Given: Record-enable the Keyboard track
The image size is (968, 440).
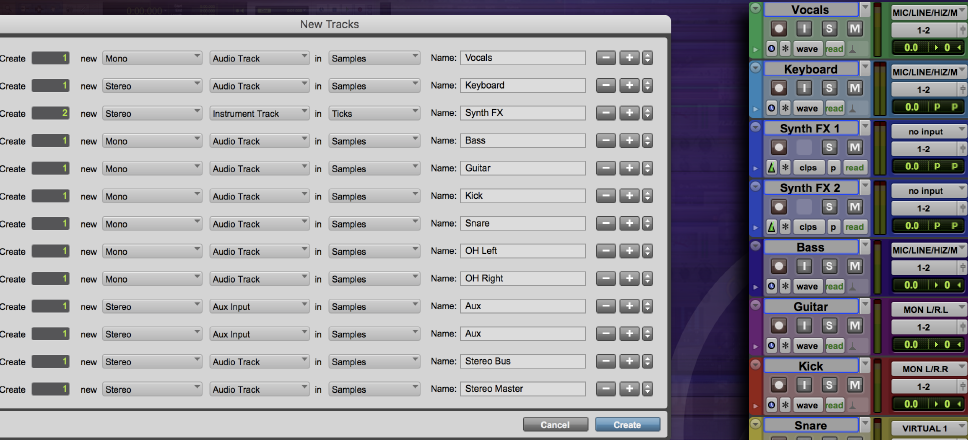Looking at the screenshot, I should point(779,88).
